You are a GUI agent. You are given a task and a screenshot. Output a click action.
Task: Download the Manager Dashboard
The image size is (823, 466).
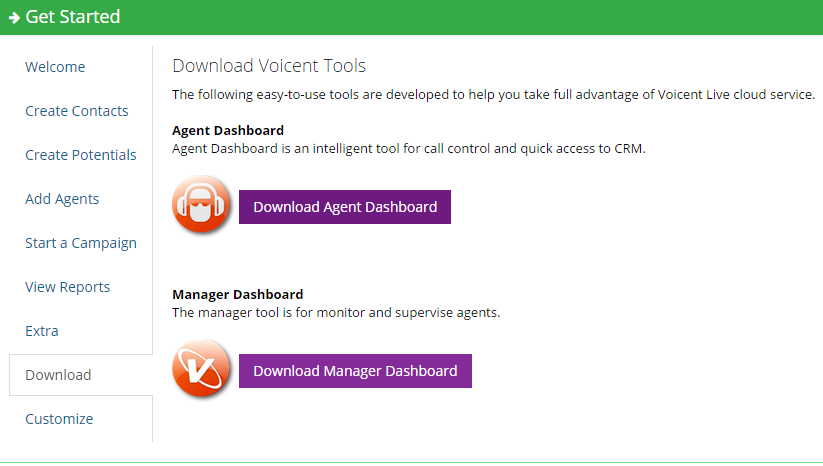point(355,371)
